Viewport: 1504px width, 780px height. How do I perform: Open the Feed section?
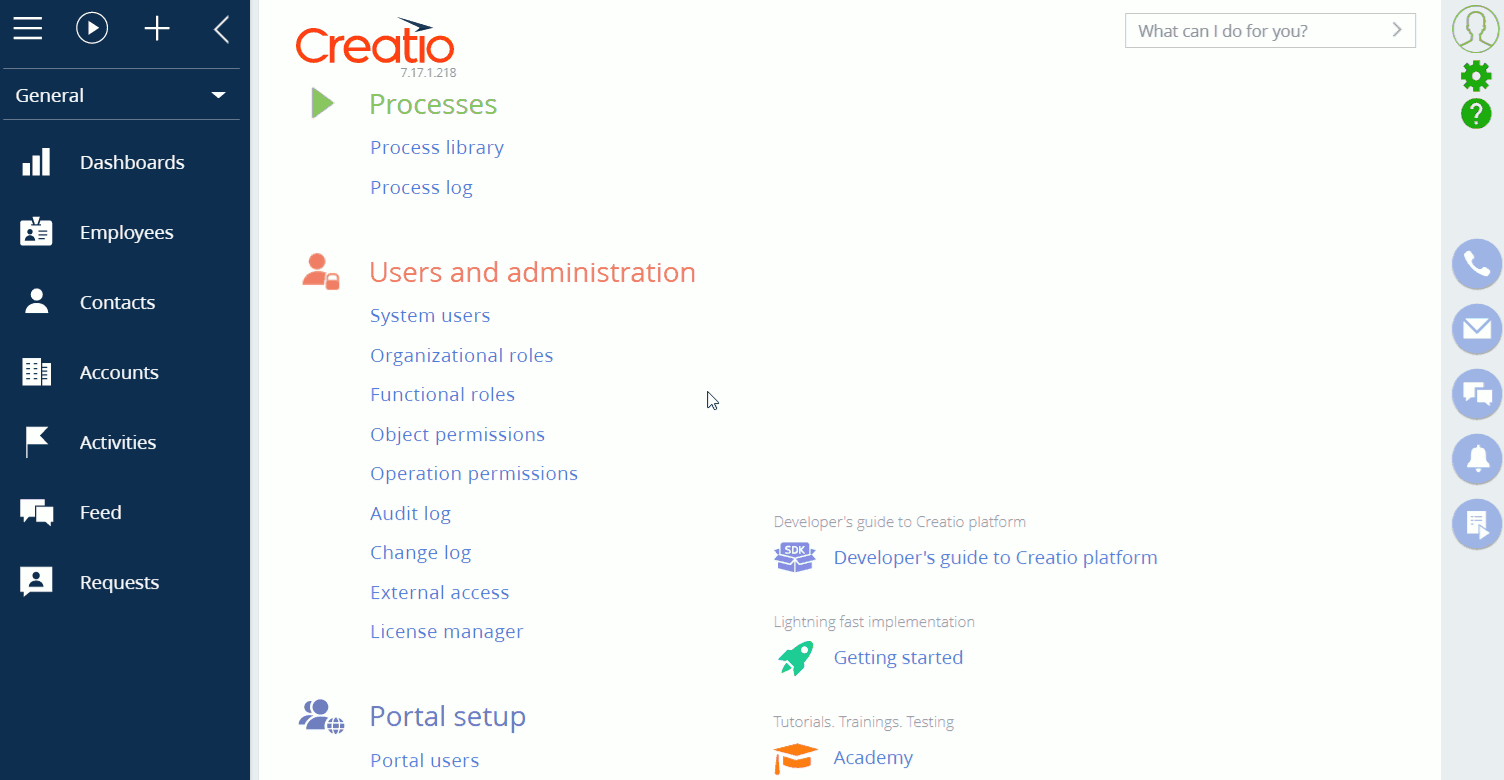coord(101,512)
